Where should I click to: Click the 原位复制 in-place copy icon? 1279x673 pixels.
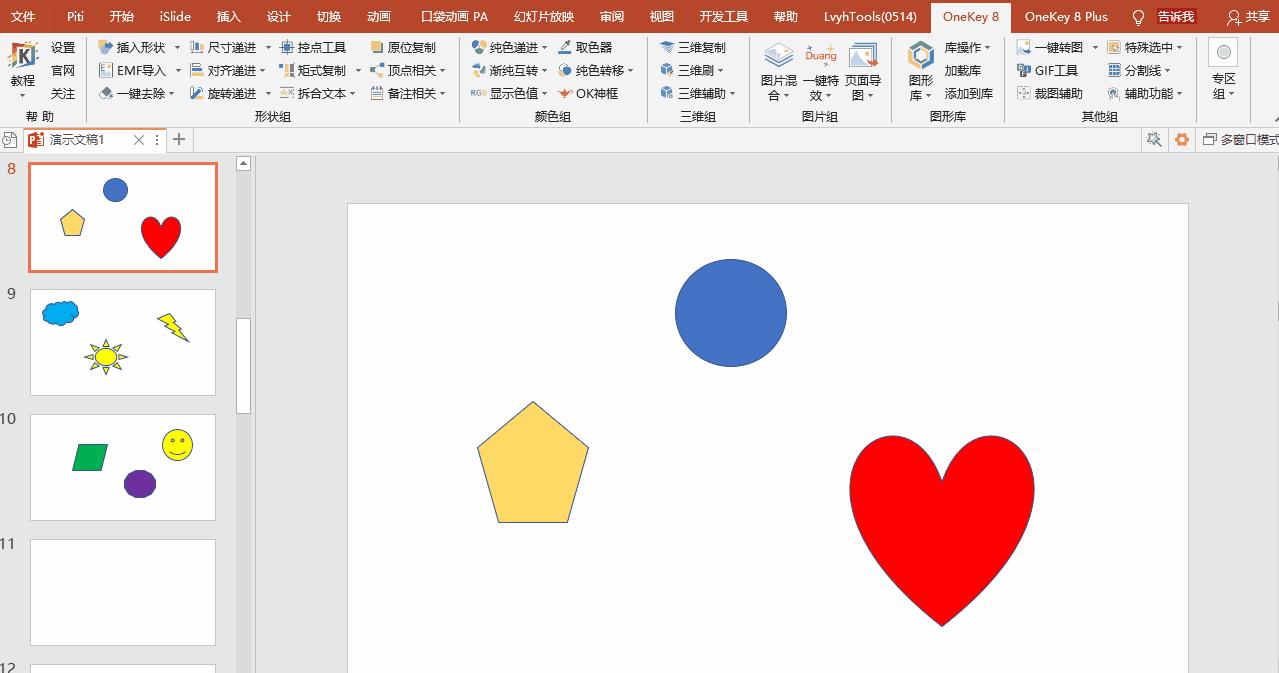[x=377, y=47]
